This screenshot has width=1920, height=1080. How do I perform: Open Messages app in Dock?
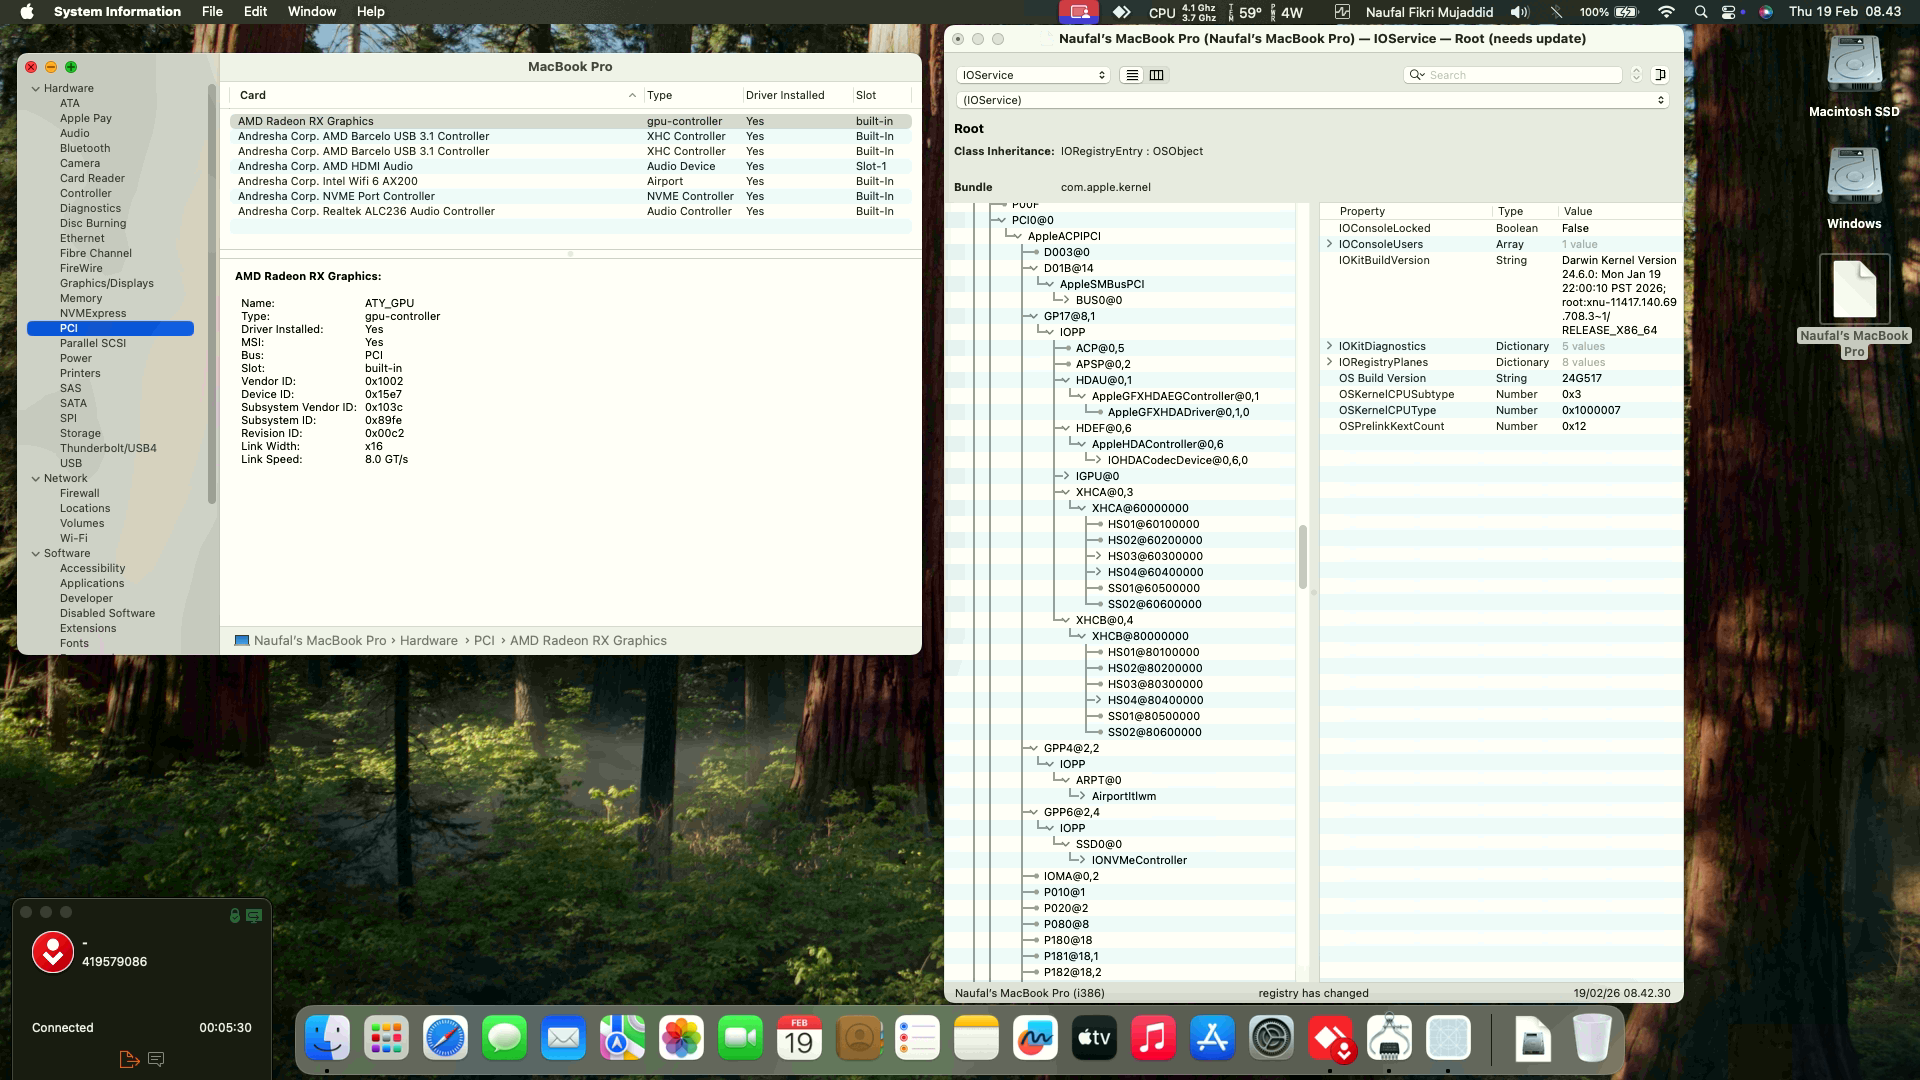point(504,1039)
